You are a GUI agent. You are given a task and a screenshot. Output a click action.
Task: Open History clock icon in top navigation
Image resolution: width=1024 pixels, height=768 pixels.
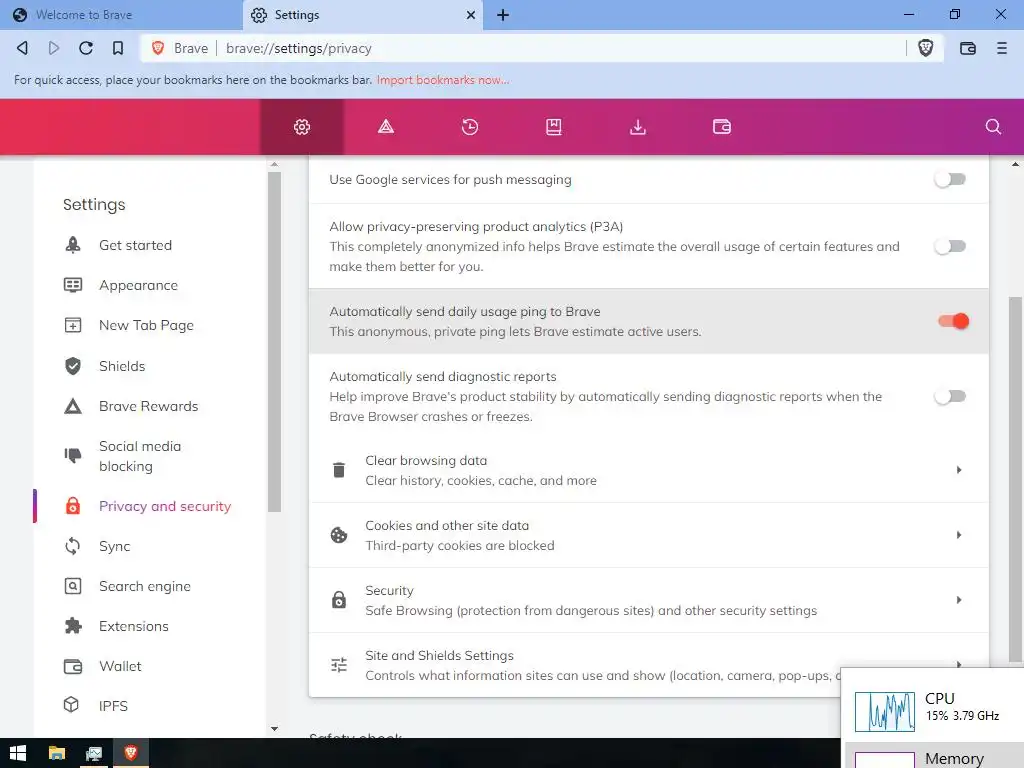coord(470,127)
